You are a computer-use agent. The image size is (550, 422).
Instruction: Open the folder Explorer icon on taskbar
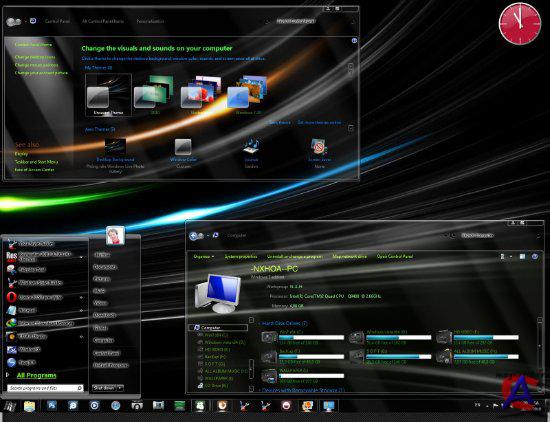tap(29, 406)
